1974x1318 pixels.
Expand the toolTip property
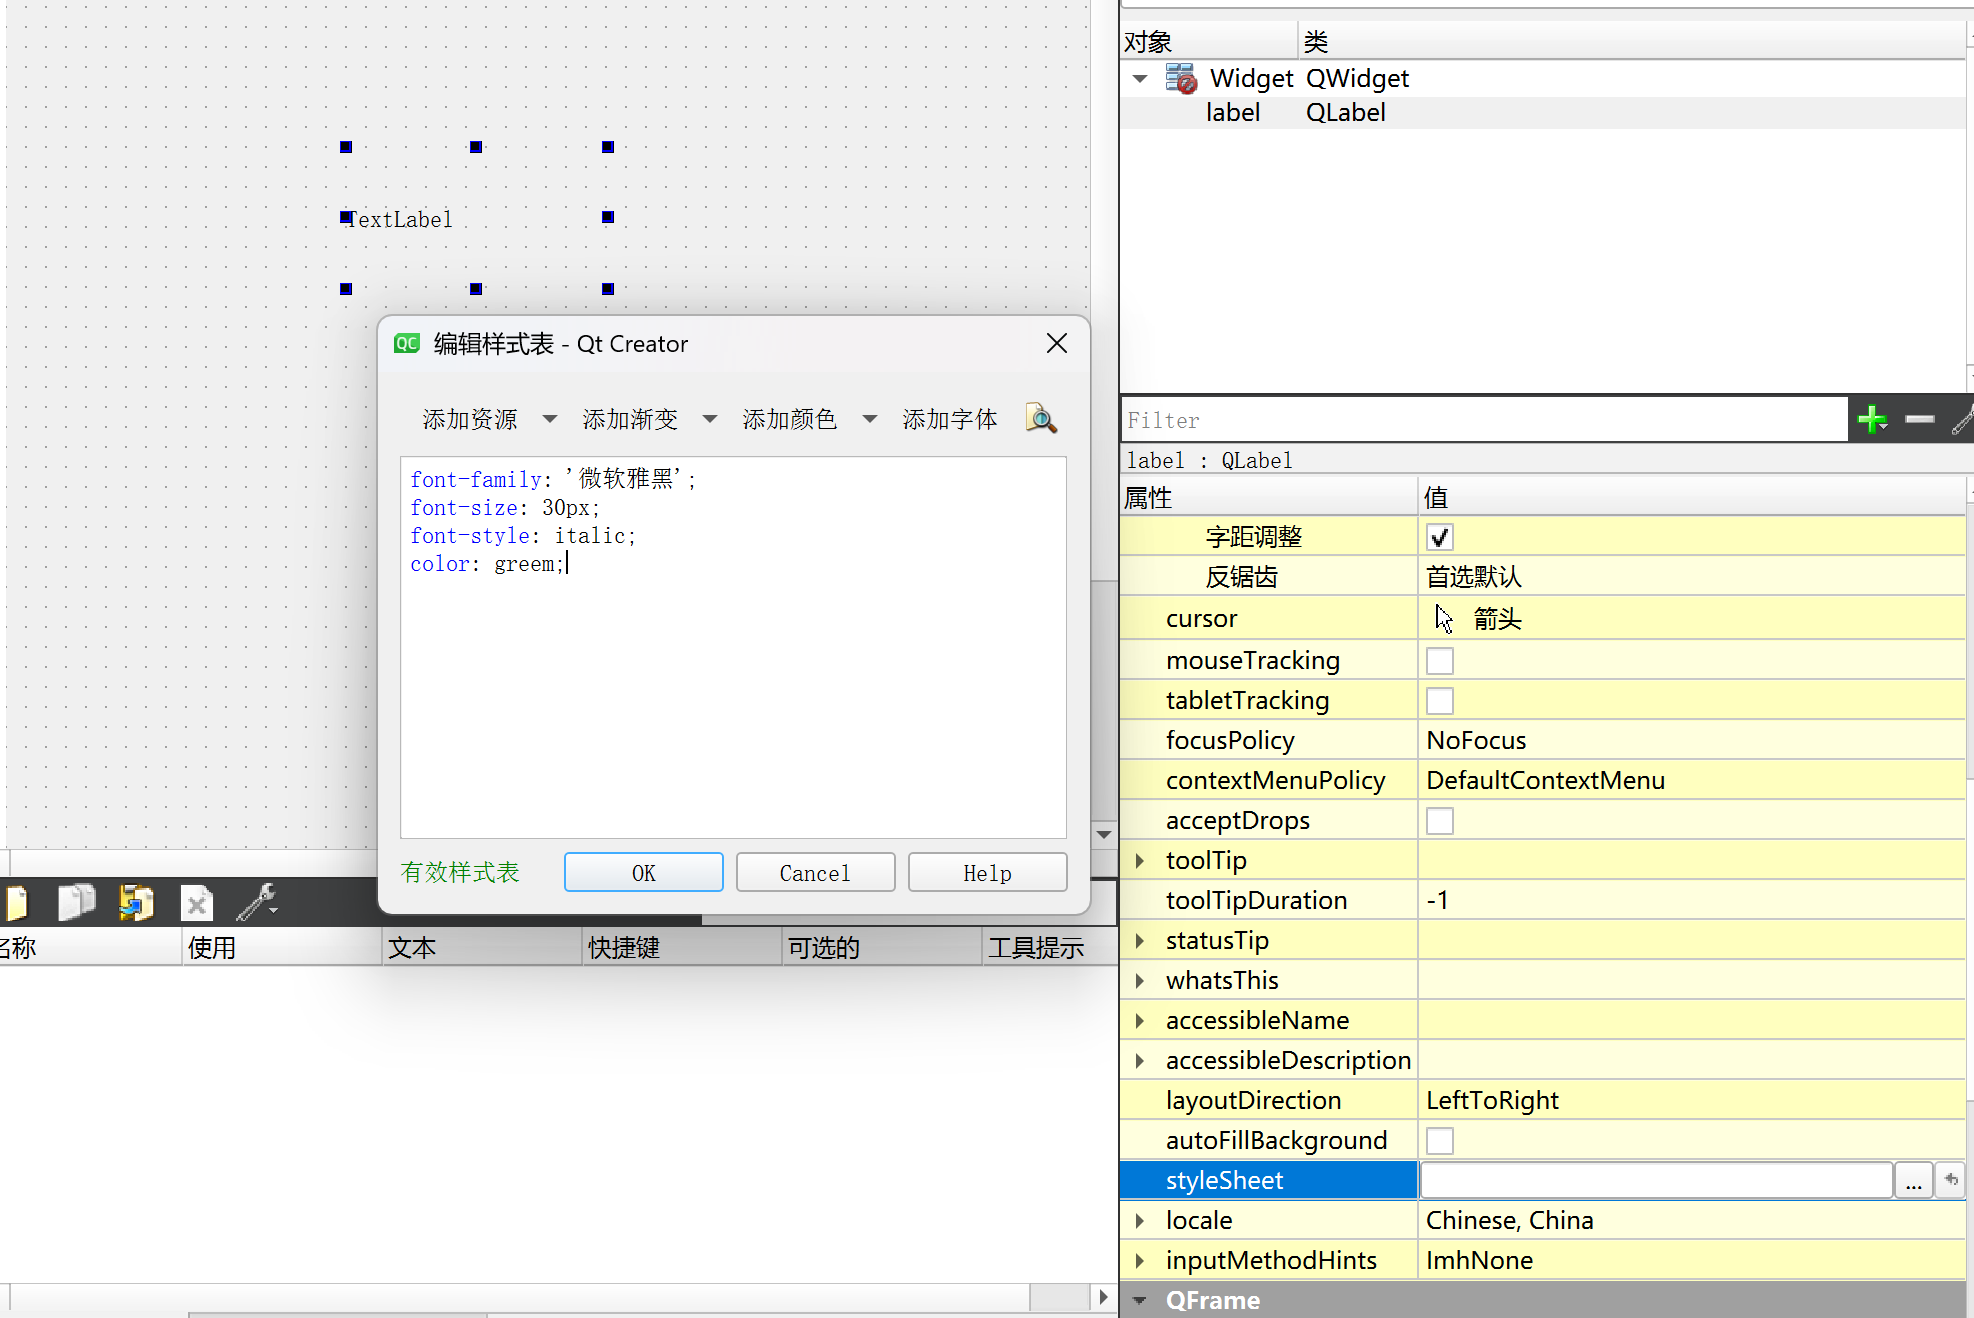[x=1139, y=861]
